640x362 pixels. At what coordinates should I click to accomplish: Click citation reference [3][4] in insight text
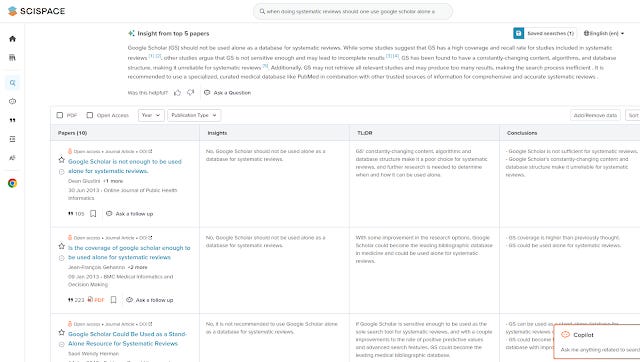tap(393, 56)
